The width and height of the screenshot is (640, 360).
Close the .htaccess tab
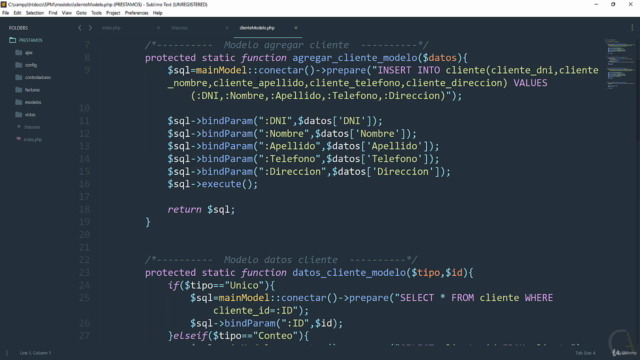(227, 28)
